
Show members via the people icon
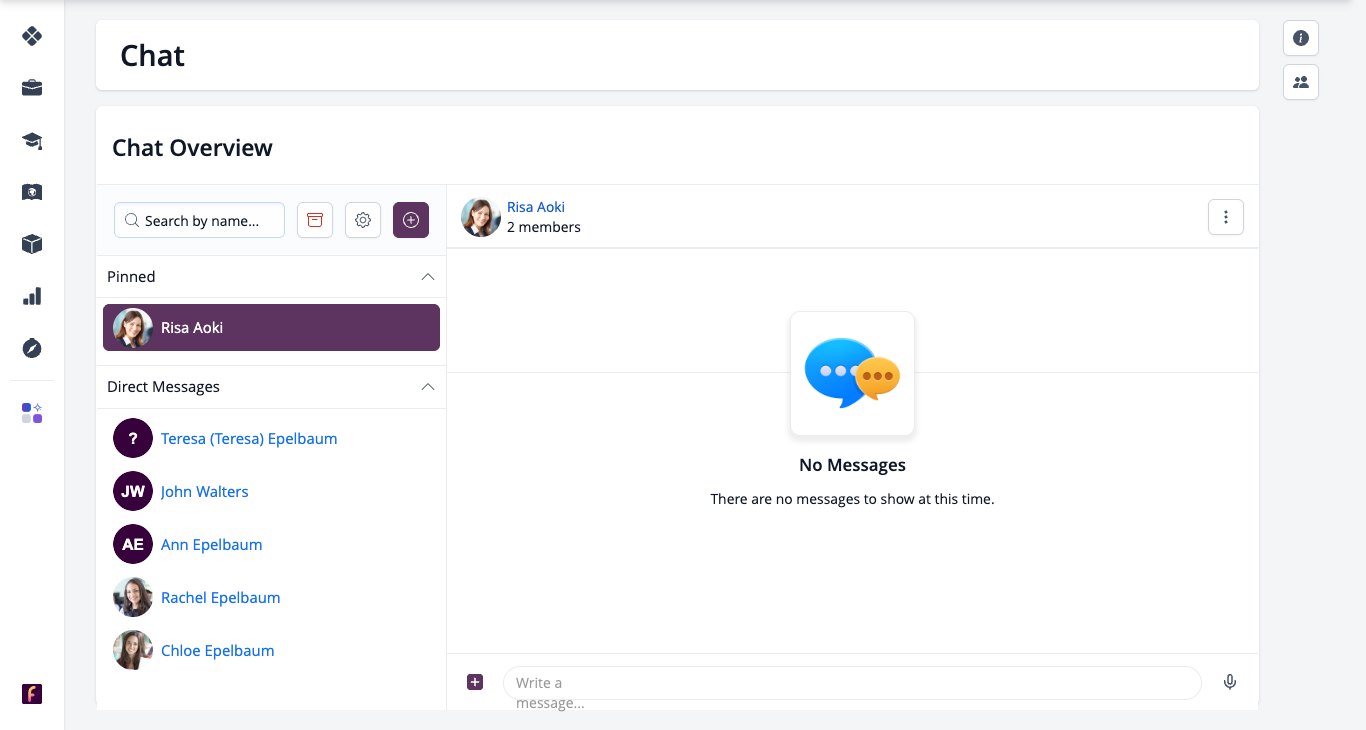coord(1301,82)
